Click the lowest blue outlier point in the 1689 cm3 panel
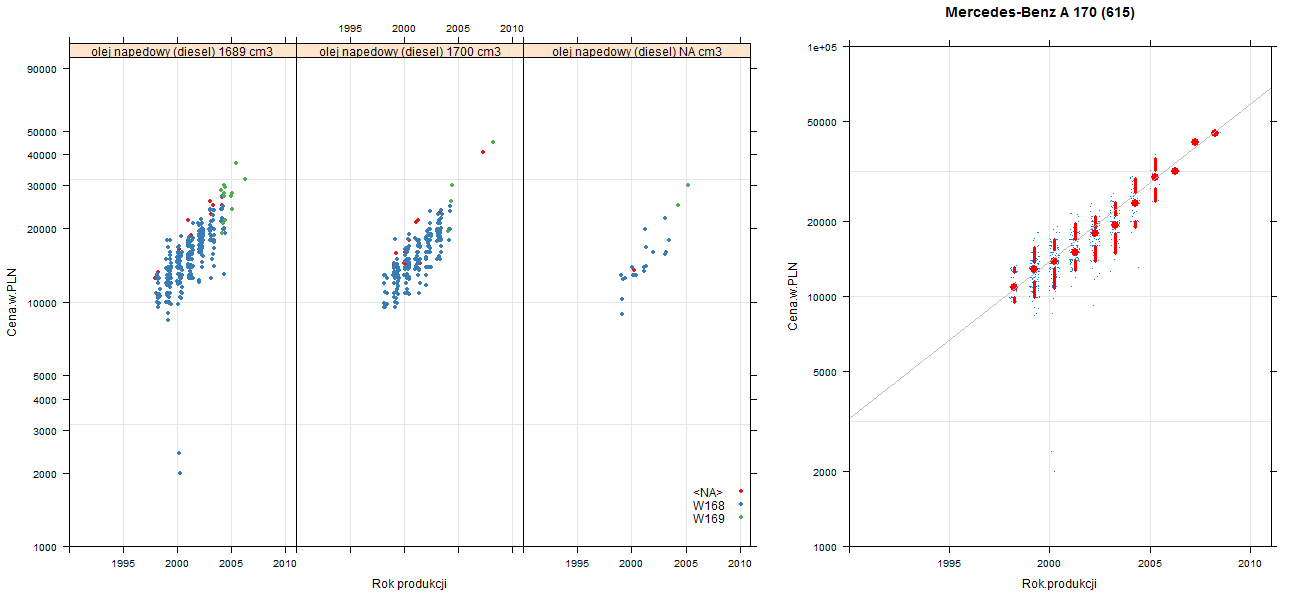This screenshot has height=600, width=1300. tap(180, 473)
